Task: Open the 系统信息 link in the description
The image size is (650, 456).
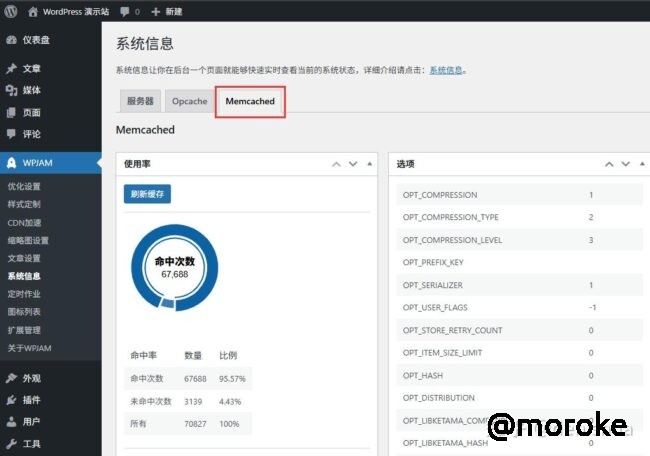Action: tap(446, 70)
